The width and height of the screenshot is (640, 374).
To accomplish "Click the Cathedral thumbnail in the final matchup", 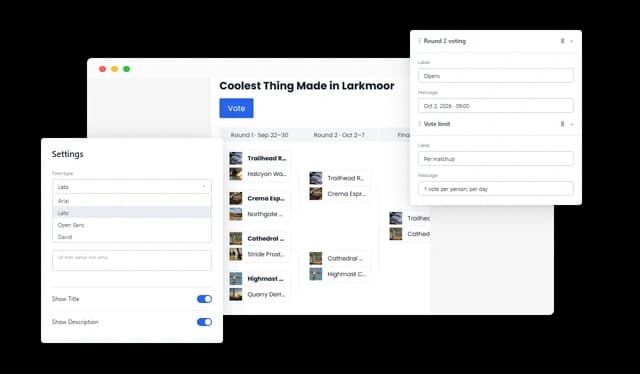I will 396,234.
